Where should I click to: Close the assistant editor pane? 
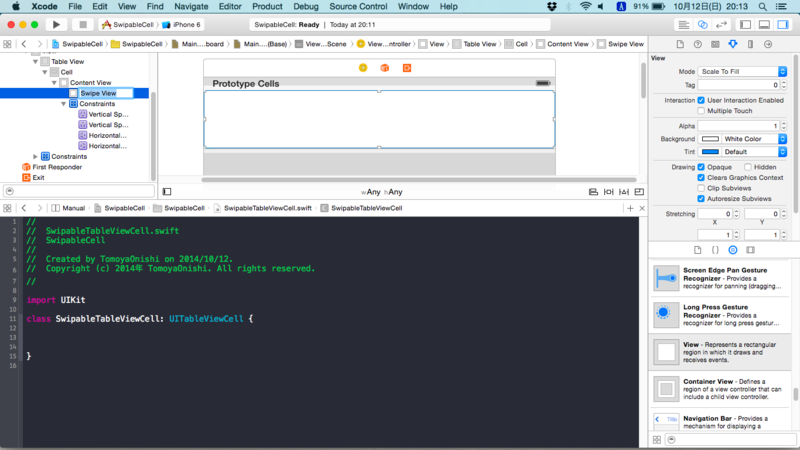642,208
